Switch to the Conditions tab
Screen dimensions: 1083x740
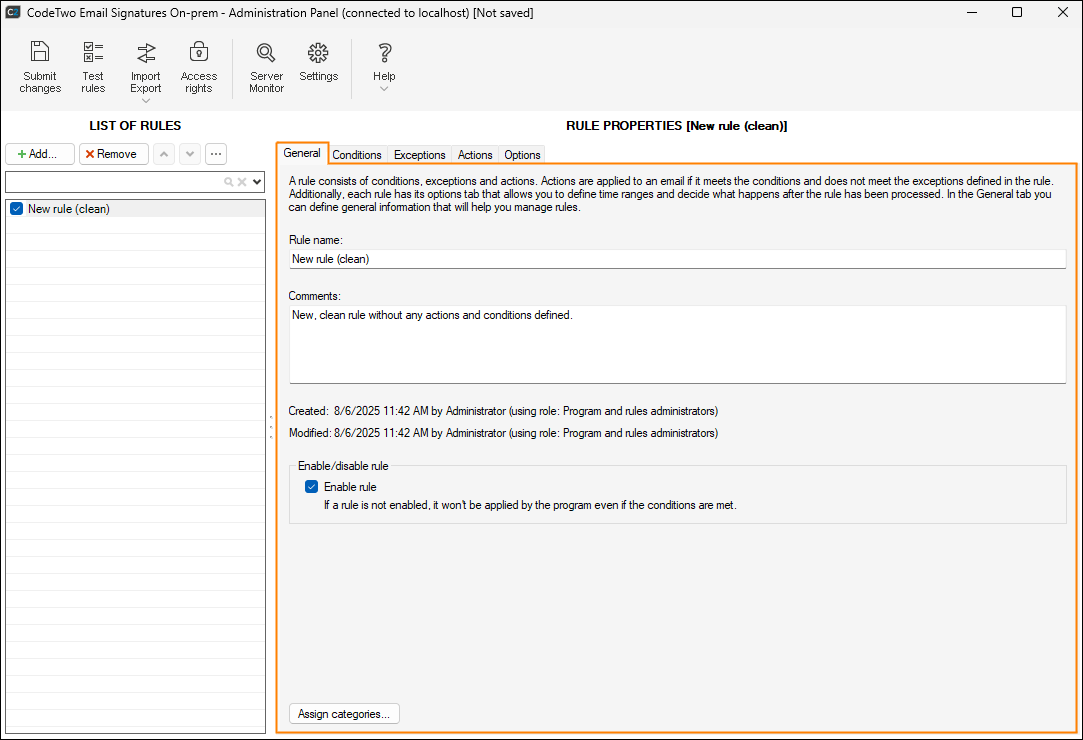click(x=357, y=155)
